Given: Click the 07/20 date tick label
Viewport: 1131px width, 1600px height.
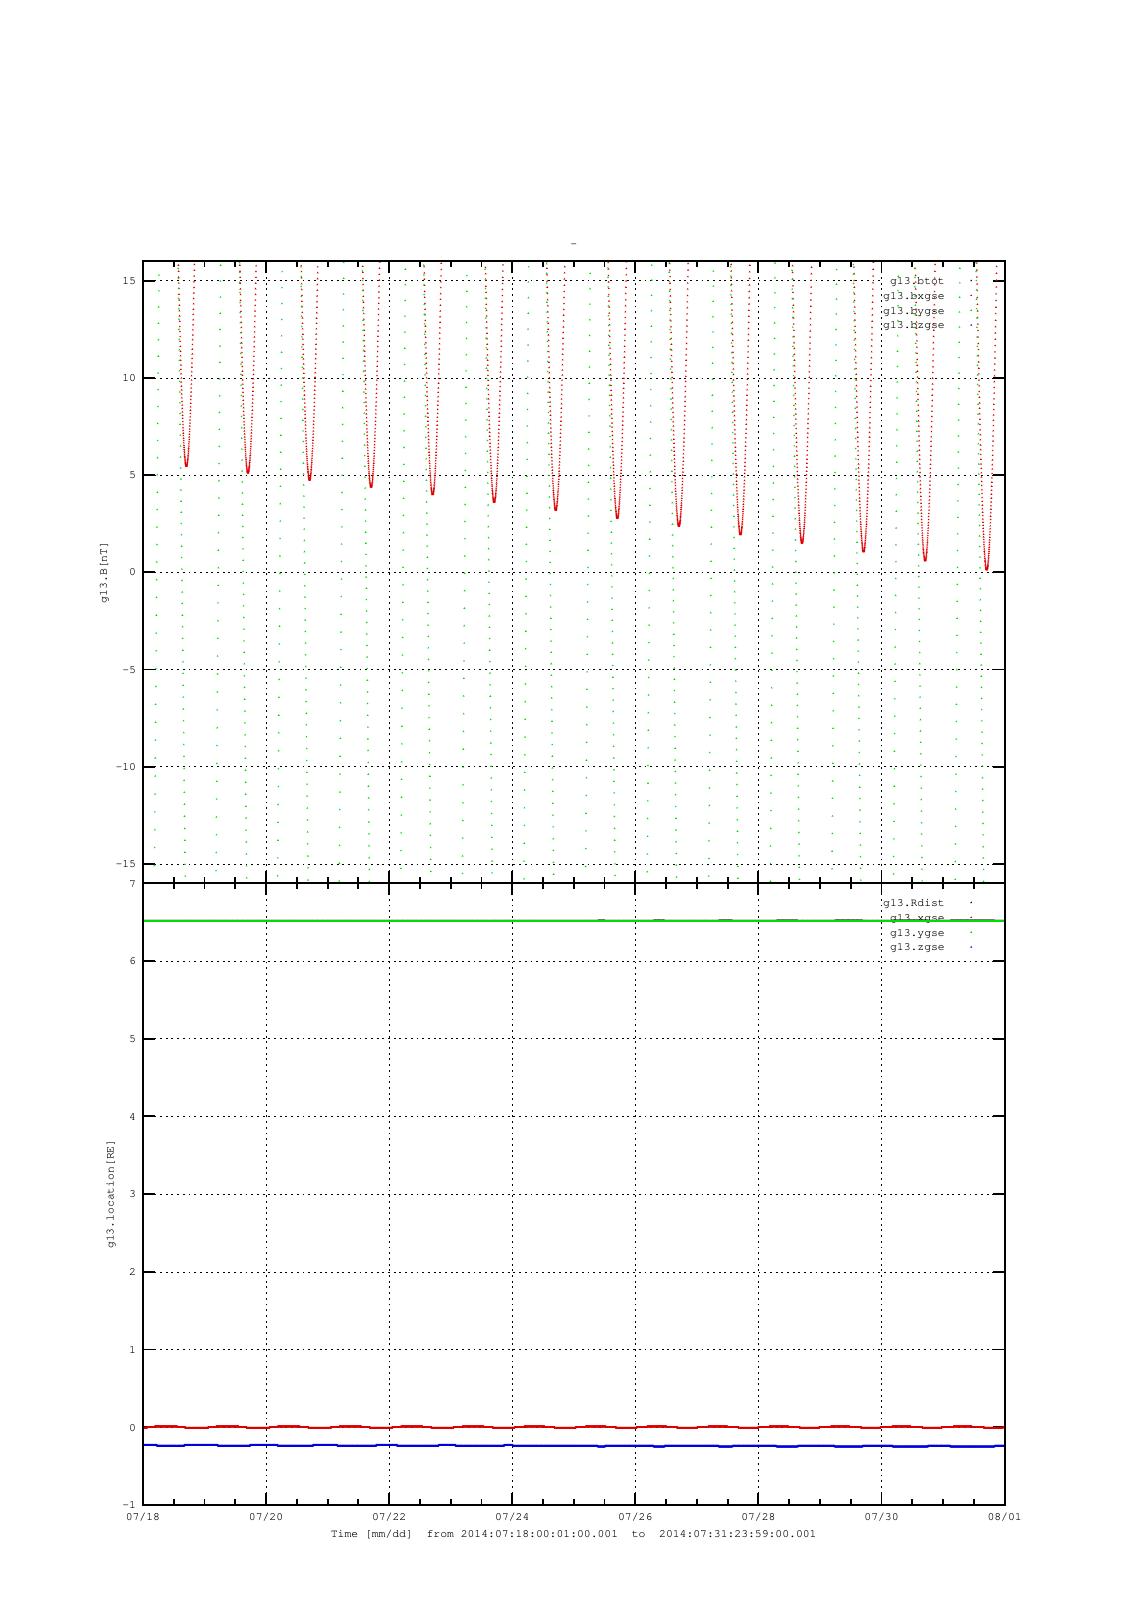Looking at the screenshot, I should 266,1517.
